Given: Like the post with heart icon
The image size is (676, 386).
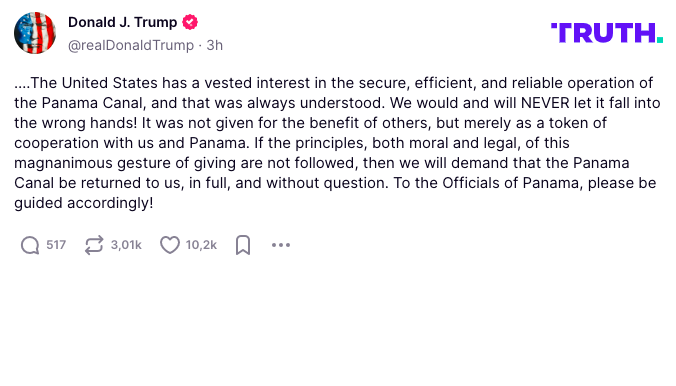Looking at the screenshot, I should click(170, 245).
